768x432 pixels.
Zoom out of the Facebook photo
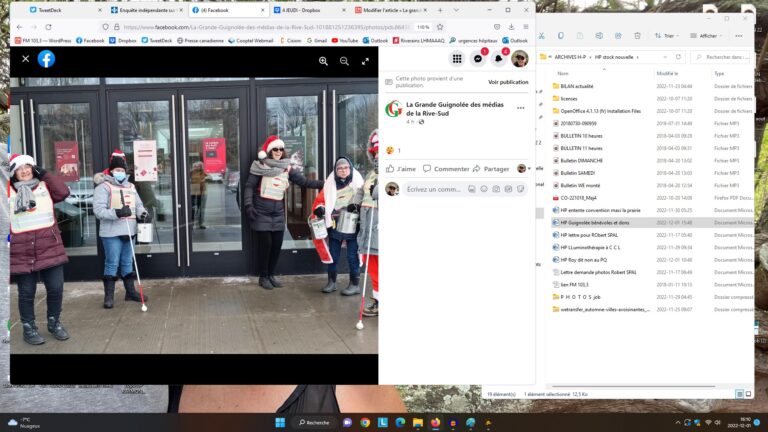tap(343, 61)
